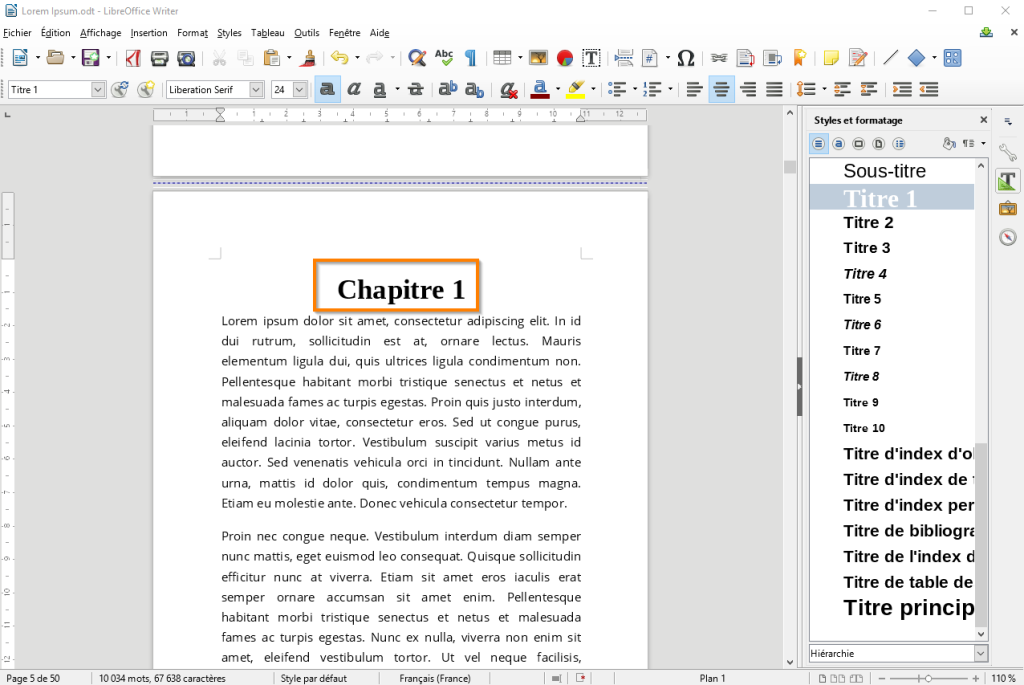
Task: Click the Clone Formatting paintbrush icon
Action: coord(308,58)
